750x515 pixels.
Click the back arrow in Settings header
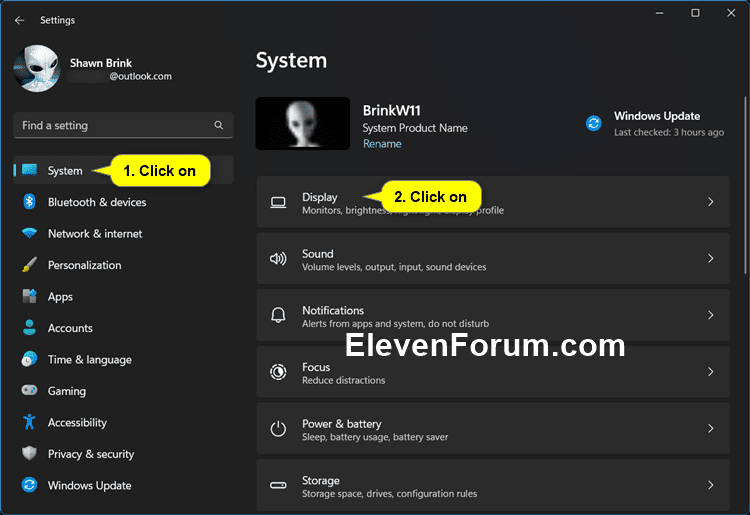pos(19,20)
